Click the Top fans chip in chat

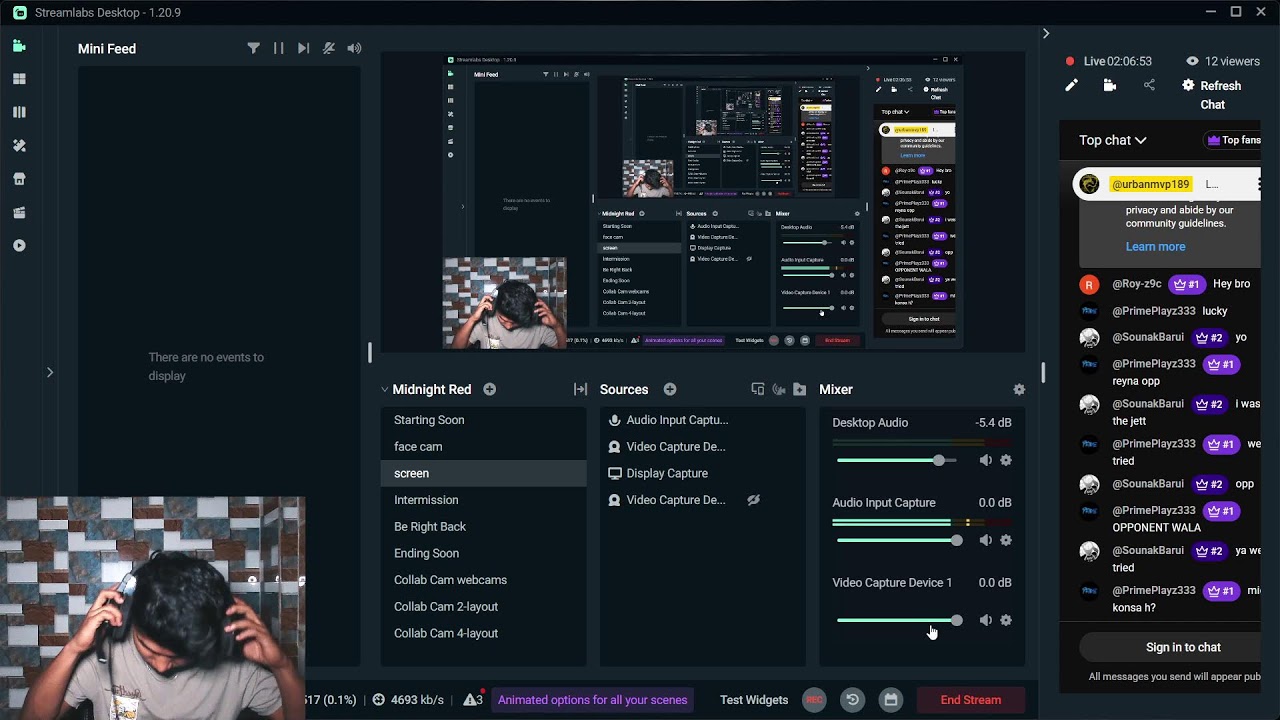tap(1234, 140)
